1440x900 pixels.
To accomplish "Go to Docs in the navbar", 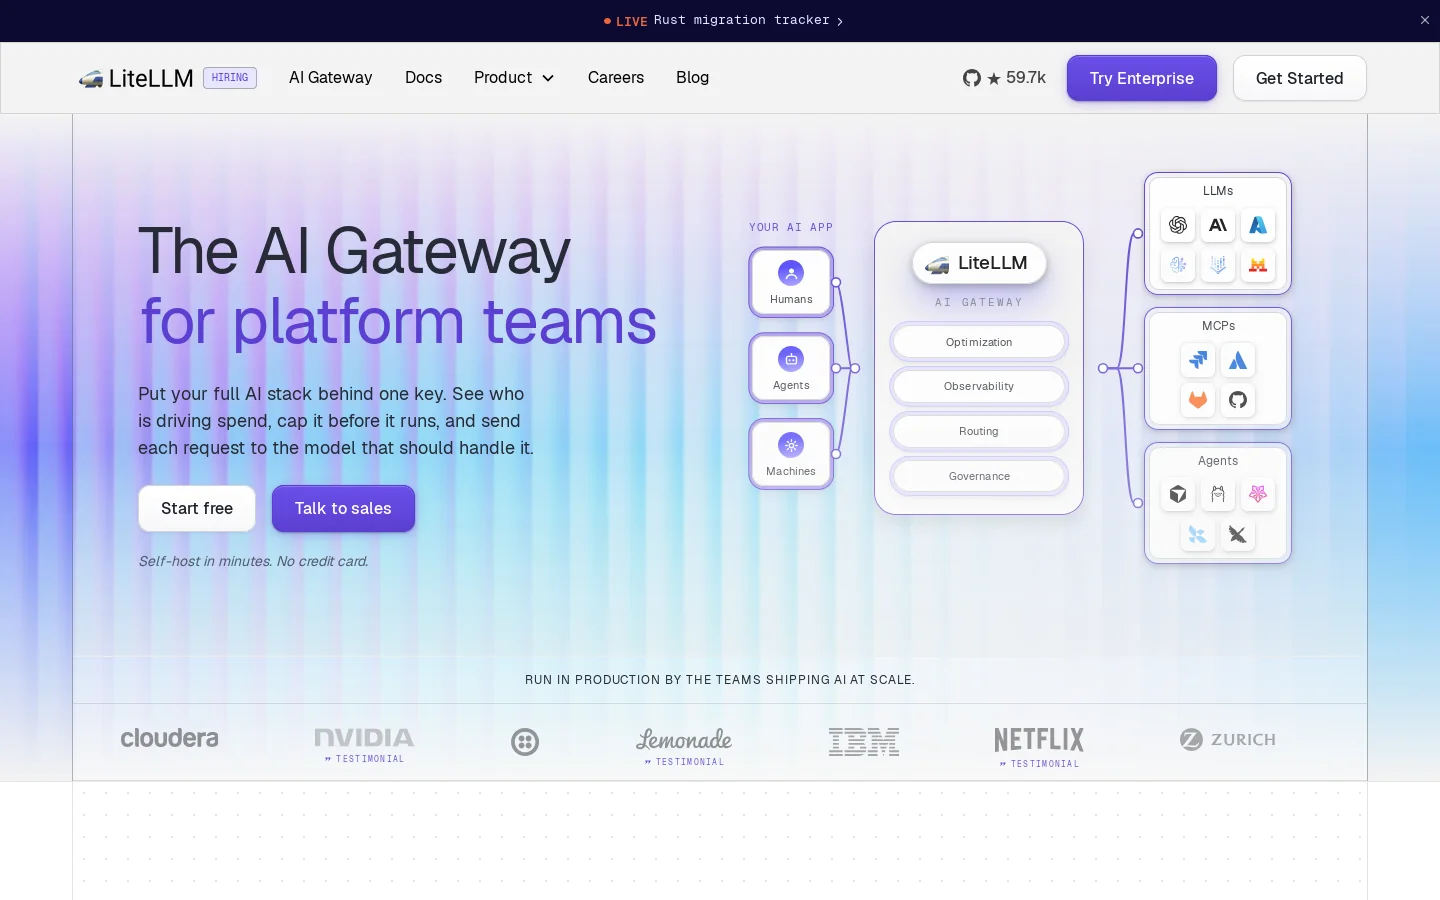I will coord(423,78).
